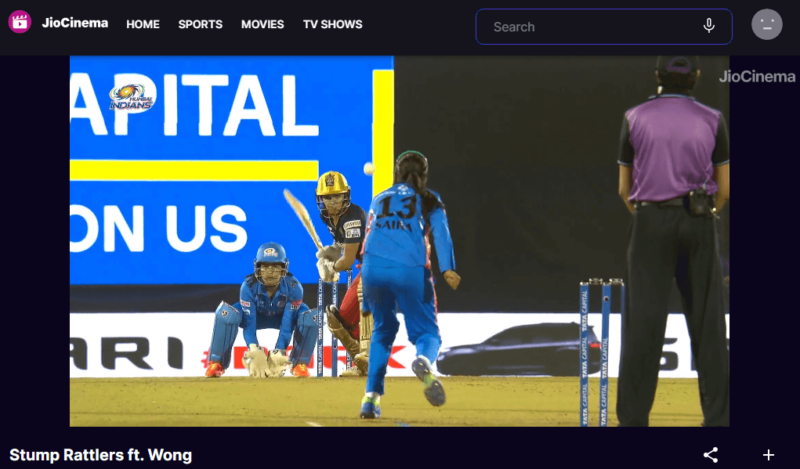Viewport: 800px width, 469px height.
Task: Click the cricket video player
Action: coord(399,241)
